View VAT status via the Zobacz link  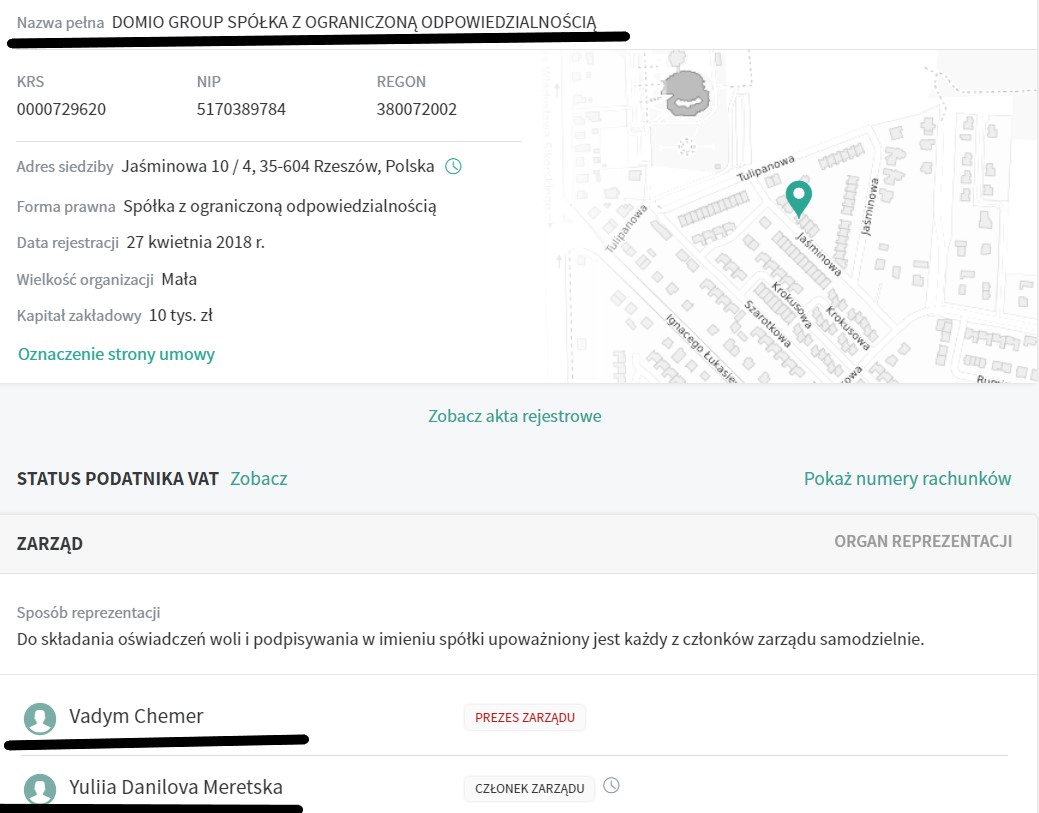(258, 479)
